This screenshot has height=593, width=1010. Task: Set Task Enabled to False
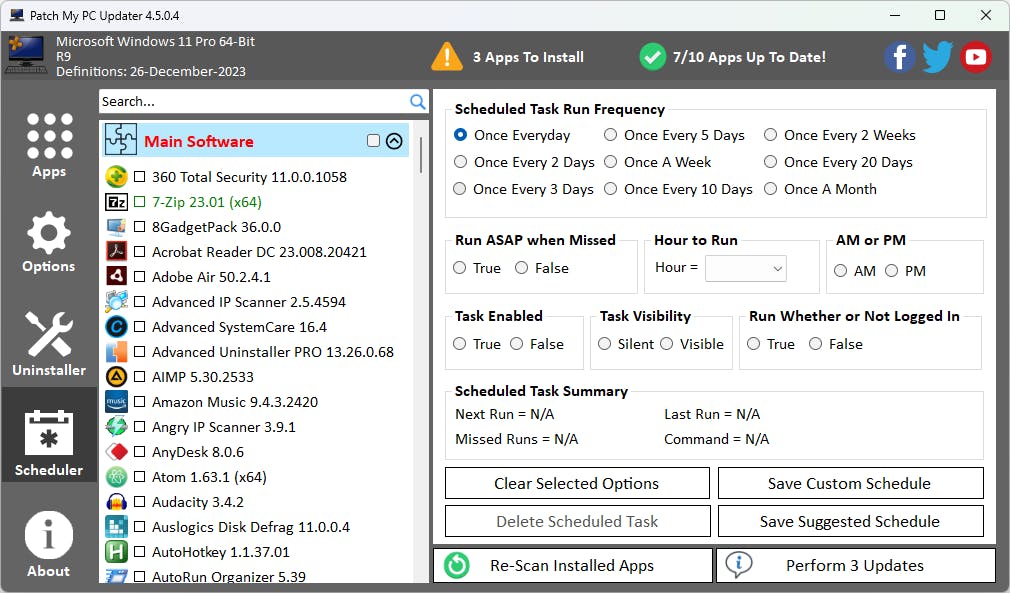click(x=517, y=344)
